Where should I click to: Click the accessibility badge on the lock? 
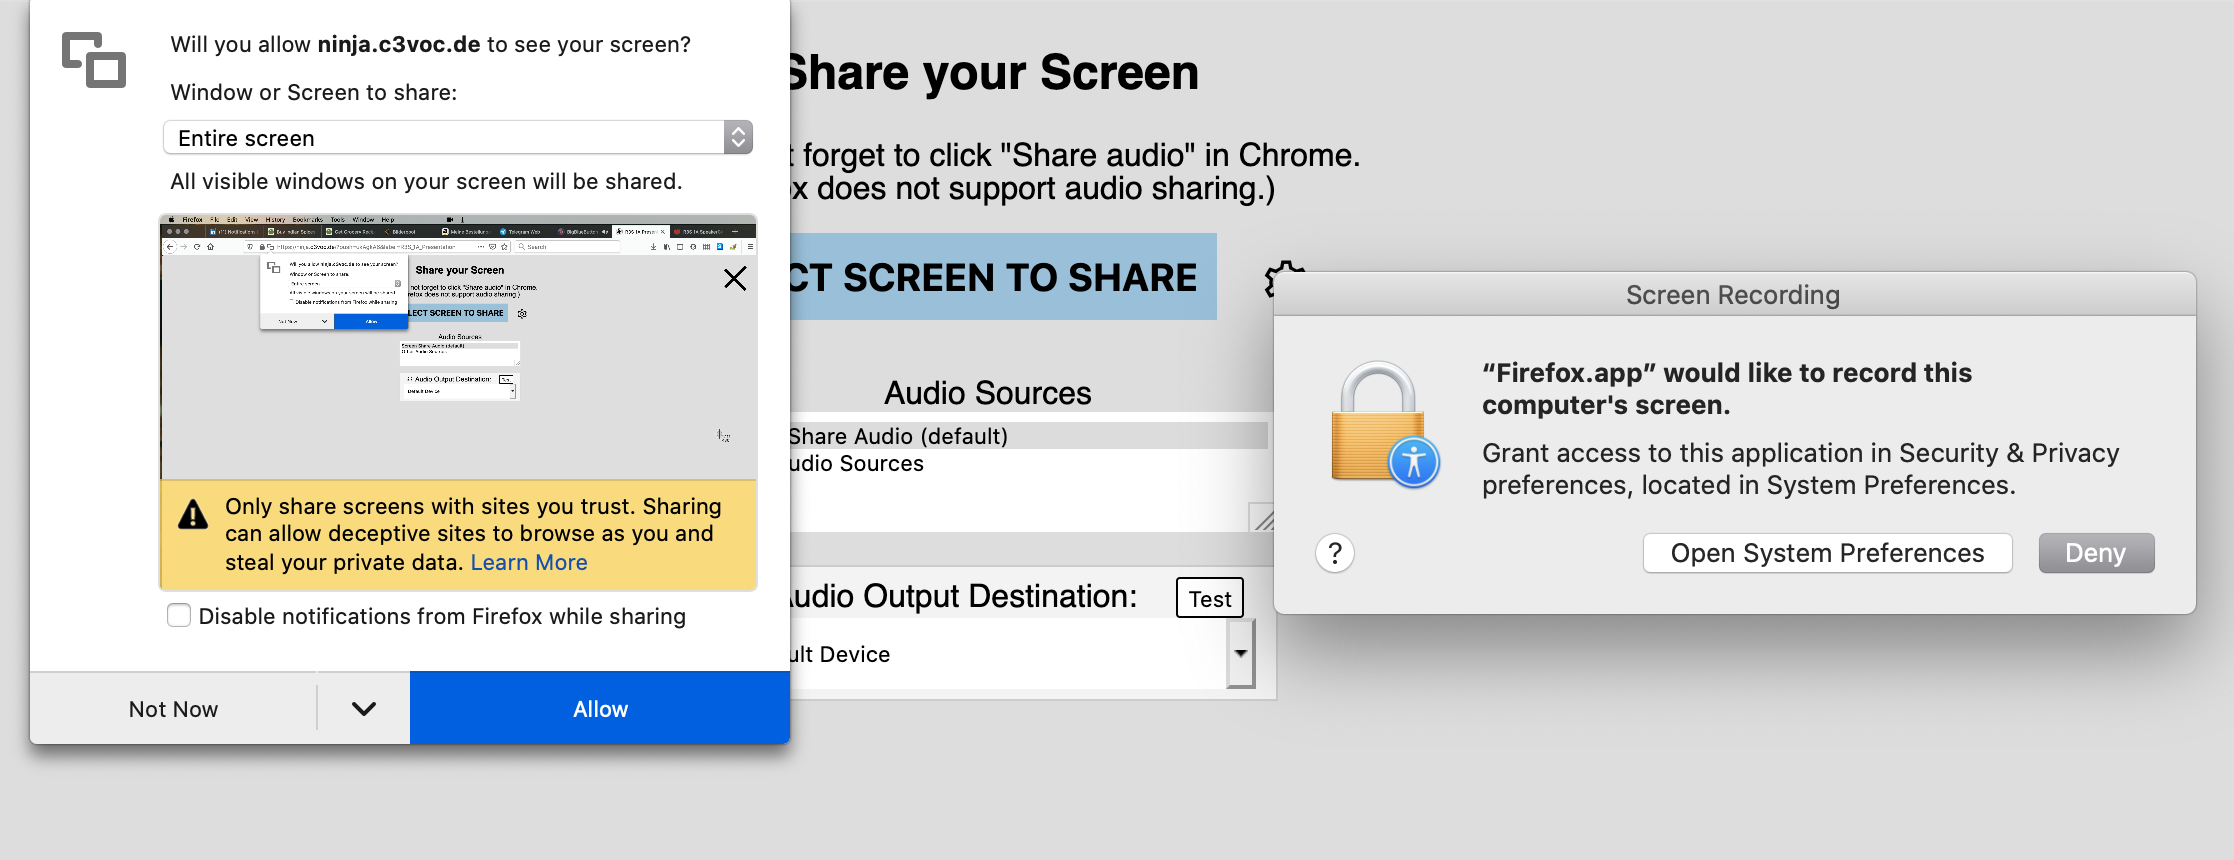coord(1414,462)
